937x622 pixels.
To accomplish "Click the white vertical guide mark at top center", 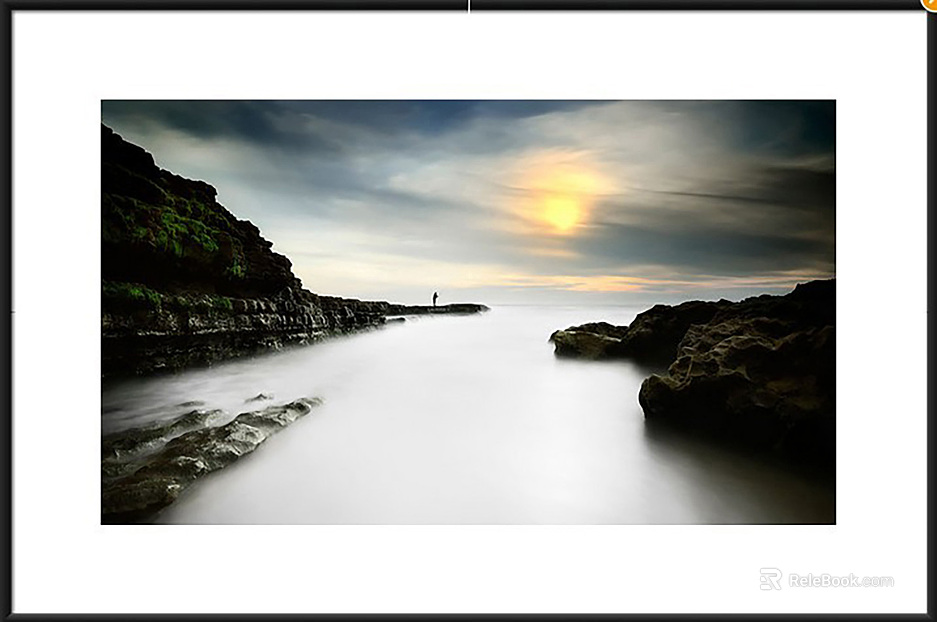I will pyautogui.click(x=469, y=5).
